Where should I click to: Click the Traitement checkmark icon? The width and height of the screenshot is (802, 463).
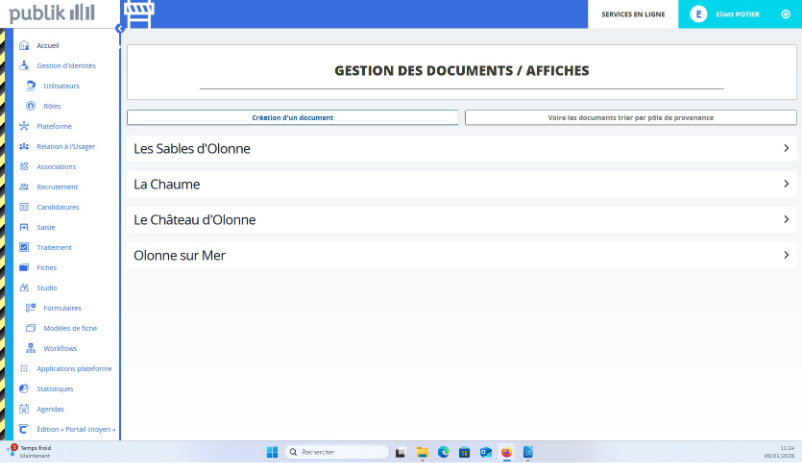(x=24, y=247)
